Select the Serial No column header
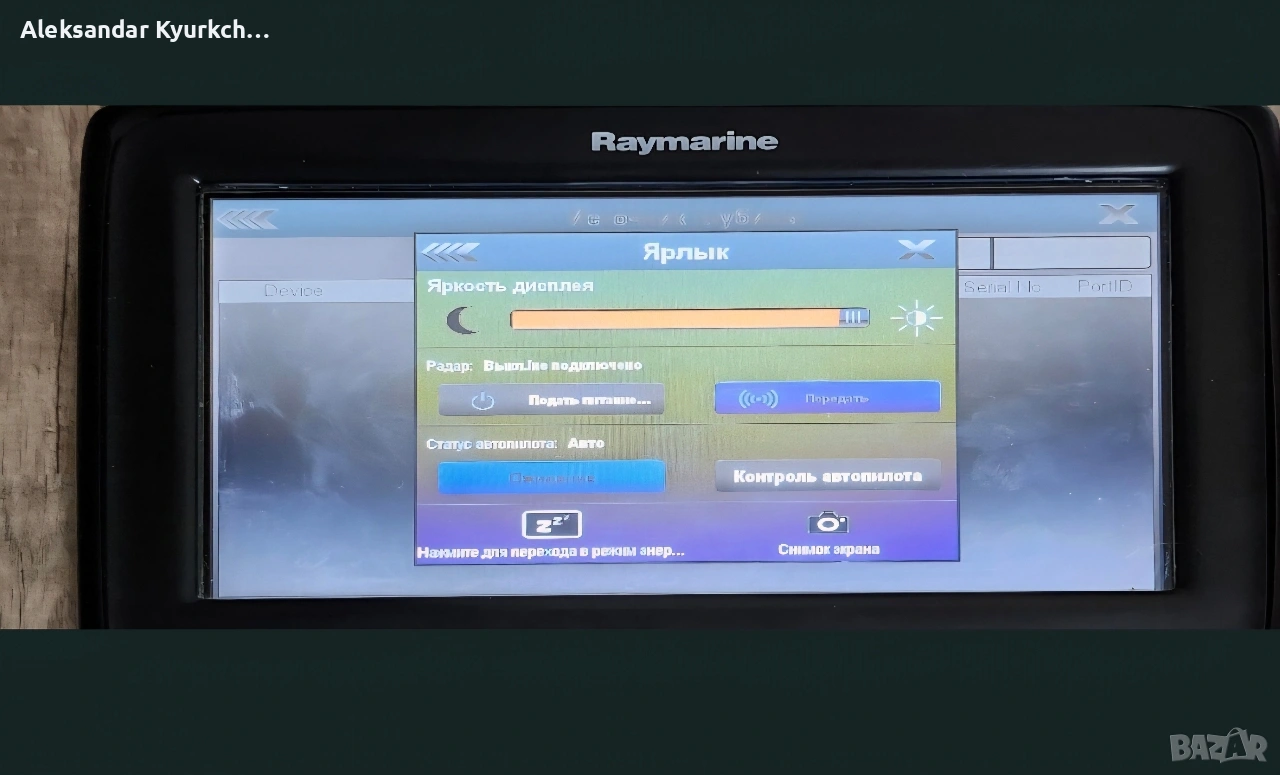This screenshot has height=775, width=1280. coord(1002,287)
